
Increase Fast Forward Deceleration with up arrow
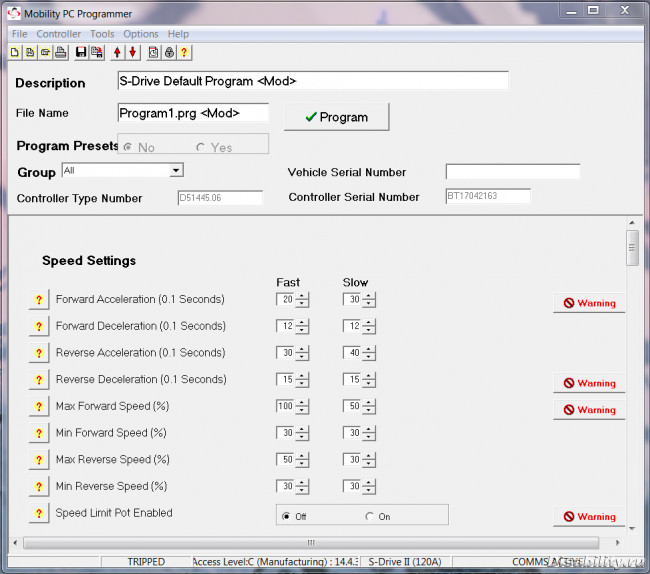pos(302,322)
